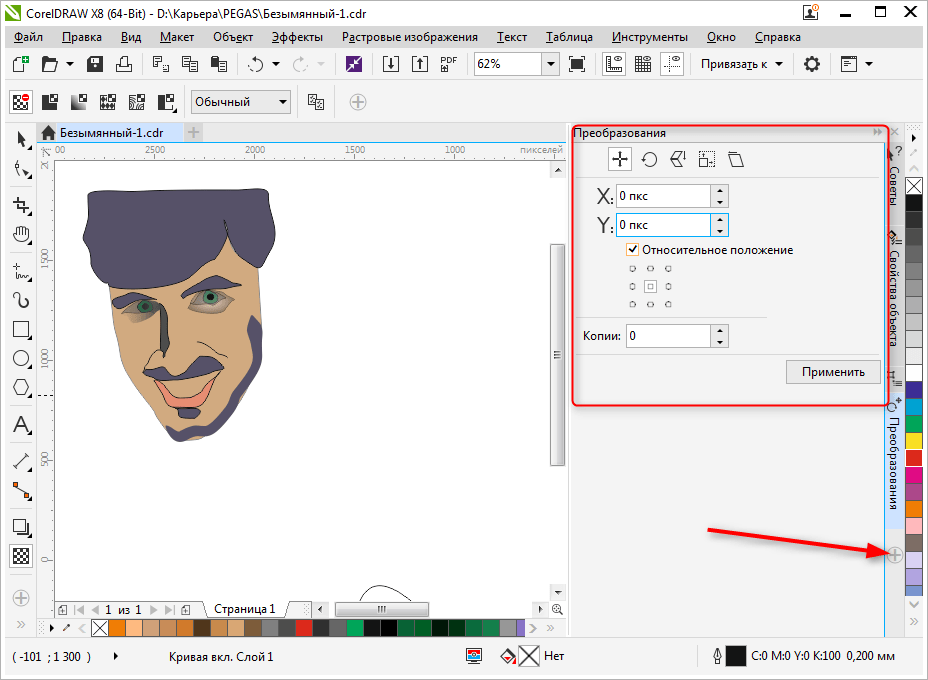Toggle the Относительное положение checkbox

pyautogui.click(x=632, y=250)
